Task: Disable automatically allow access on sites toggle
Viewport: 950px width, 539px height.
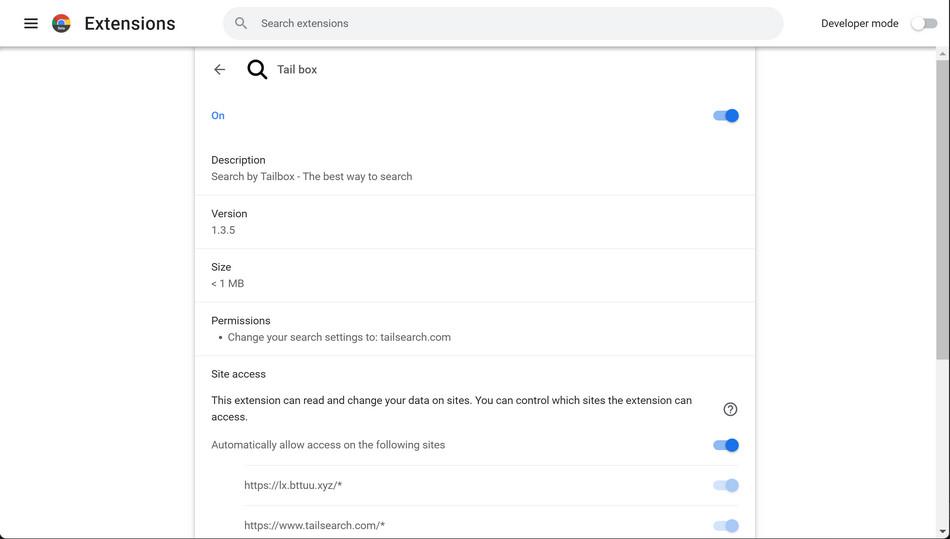Action: 725,445
